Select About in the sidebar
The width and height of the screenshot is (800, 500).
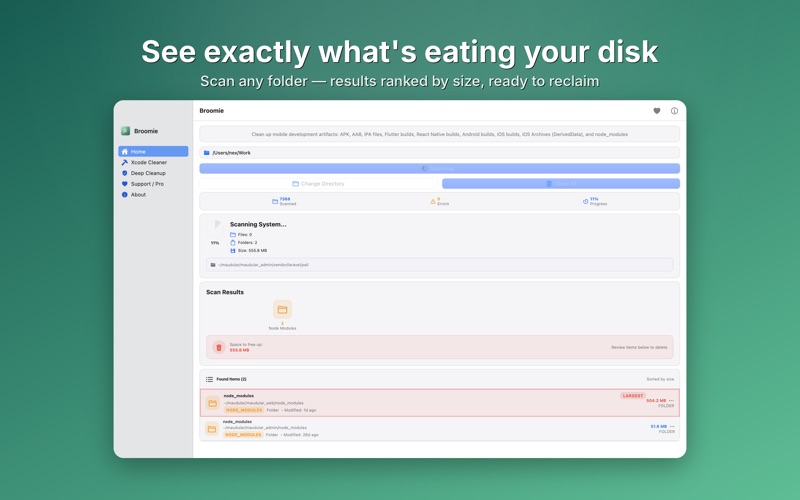pyautogui.click(x=153, y=194)
